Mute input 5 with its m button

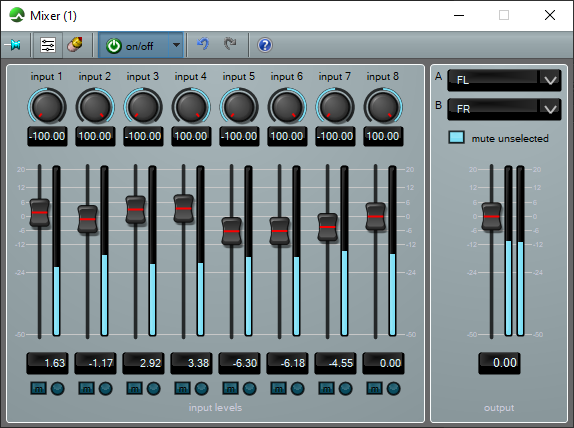(230, 388)
